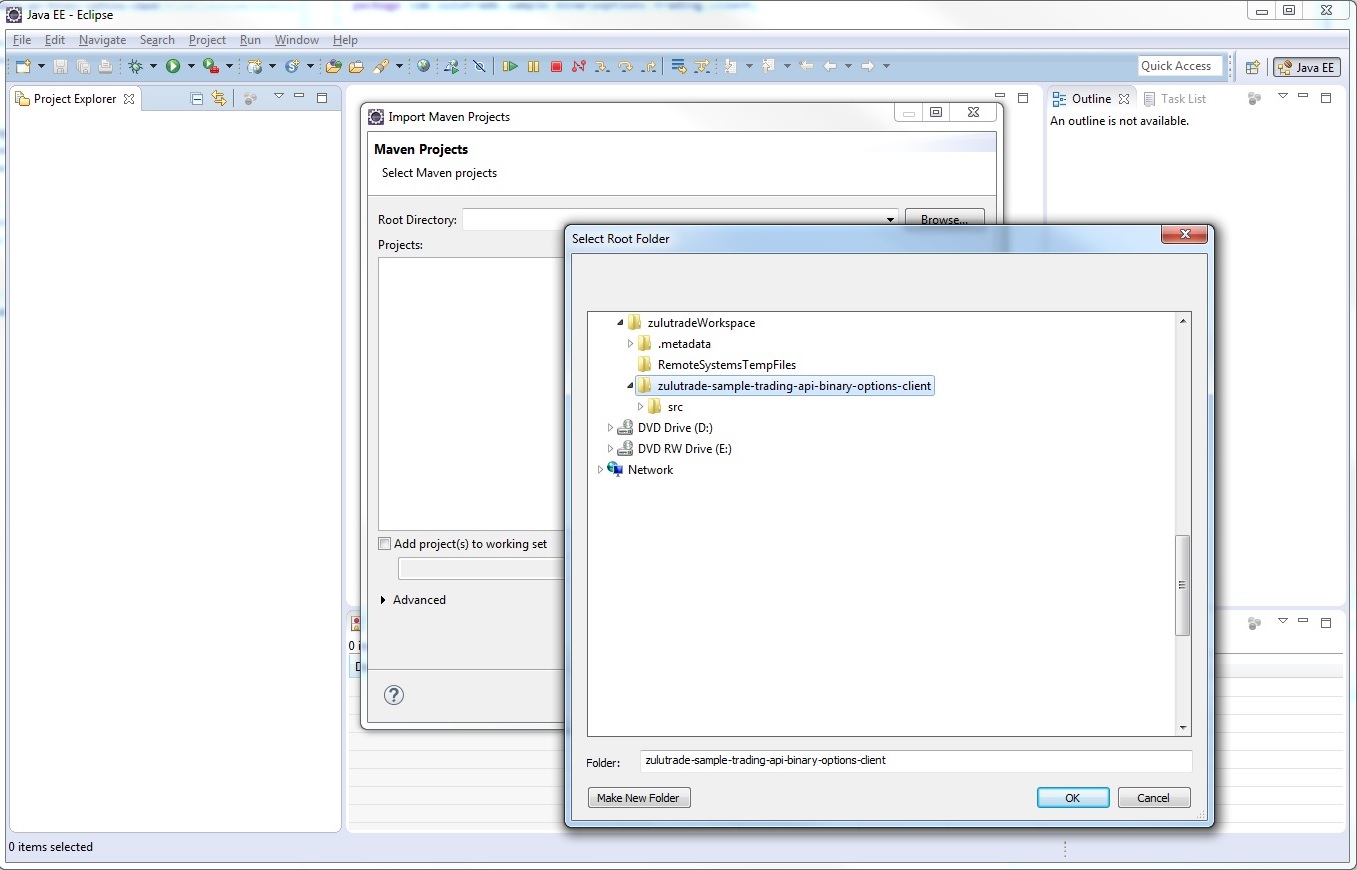Viewport: 1357px width, 870px height.
Task: Enable Add project(s) to working set
Action: pyautogui.click(x=385, y=544)
